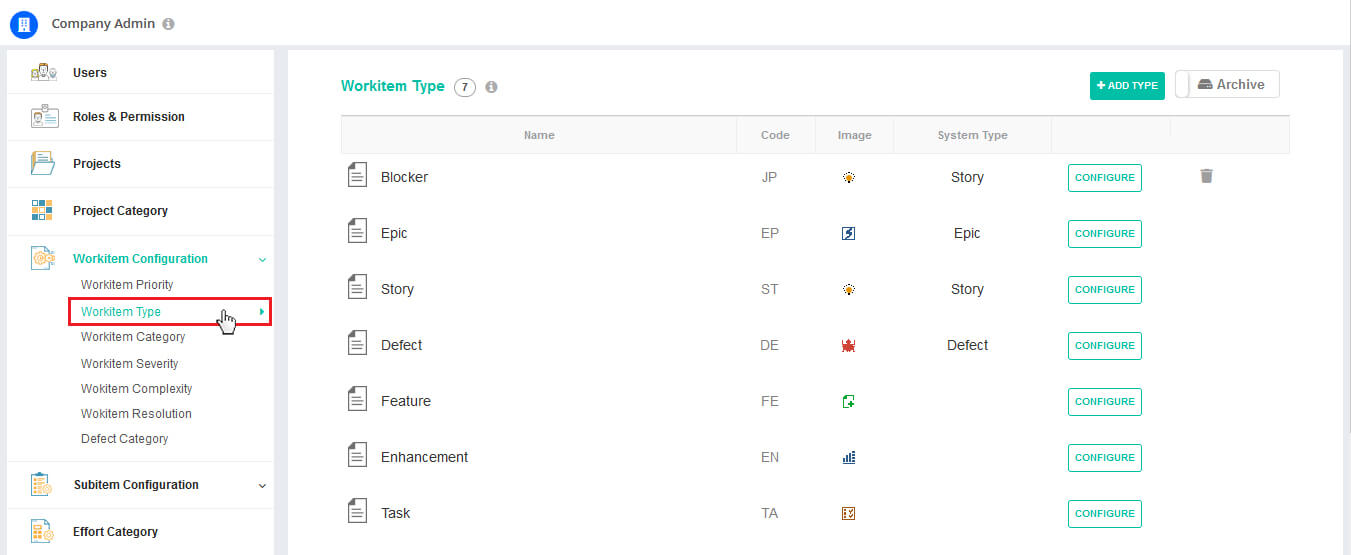Click the Feature row name

(x=406, y=401)
